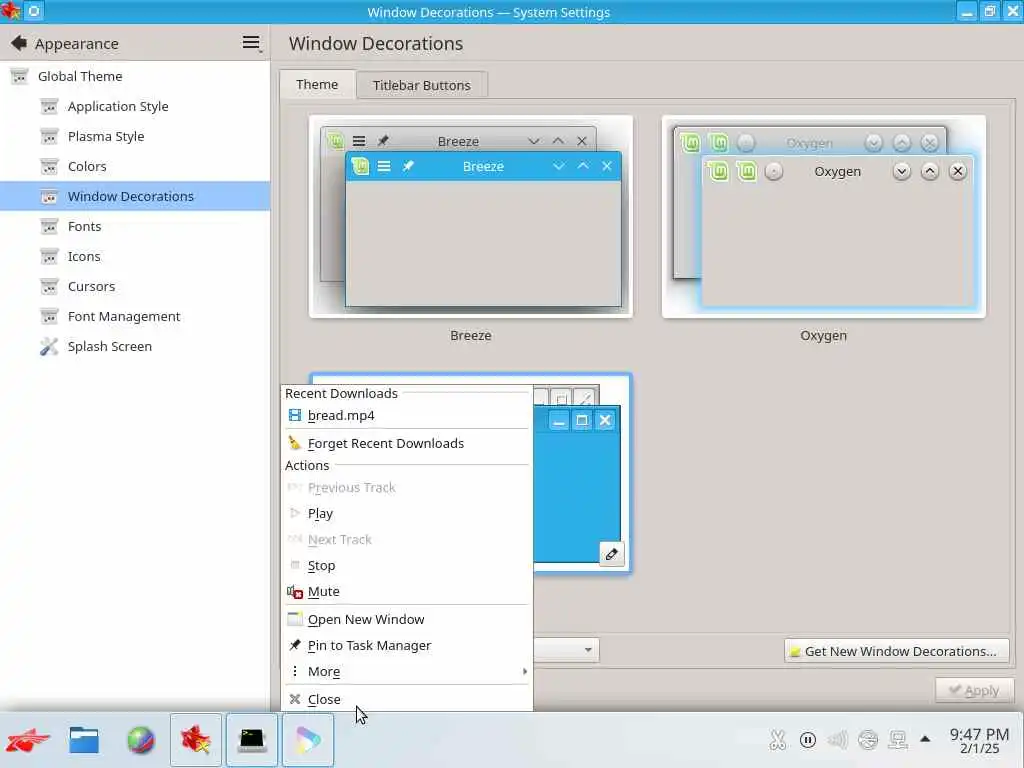Viewport: 1024px width, 768px height.
Task: Switch to the System Settings taskbar entry
Action: coord(196,741)
